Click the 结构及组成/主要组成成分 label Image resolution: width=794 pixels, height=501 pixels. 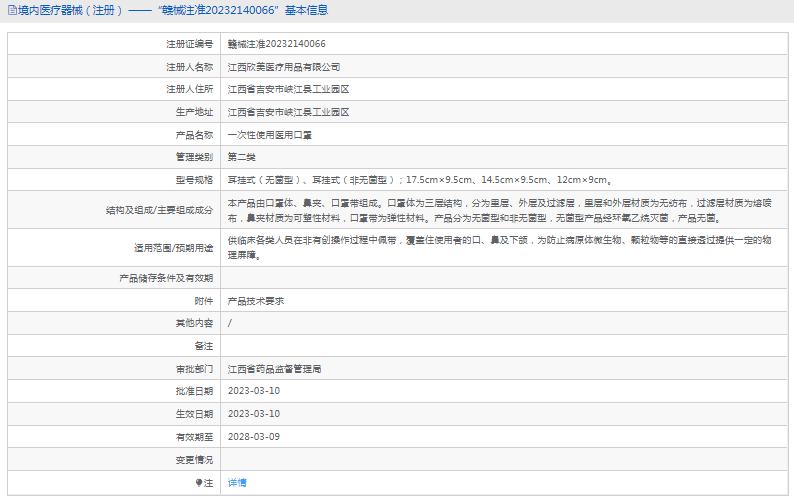pos(160,210)
